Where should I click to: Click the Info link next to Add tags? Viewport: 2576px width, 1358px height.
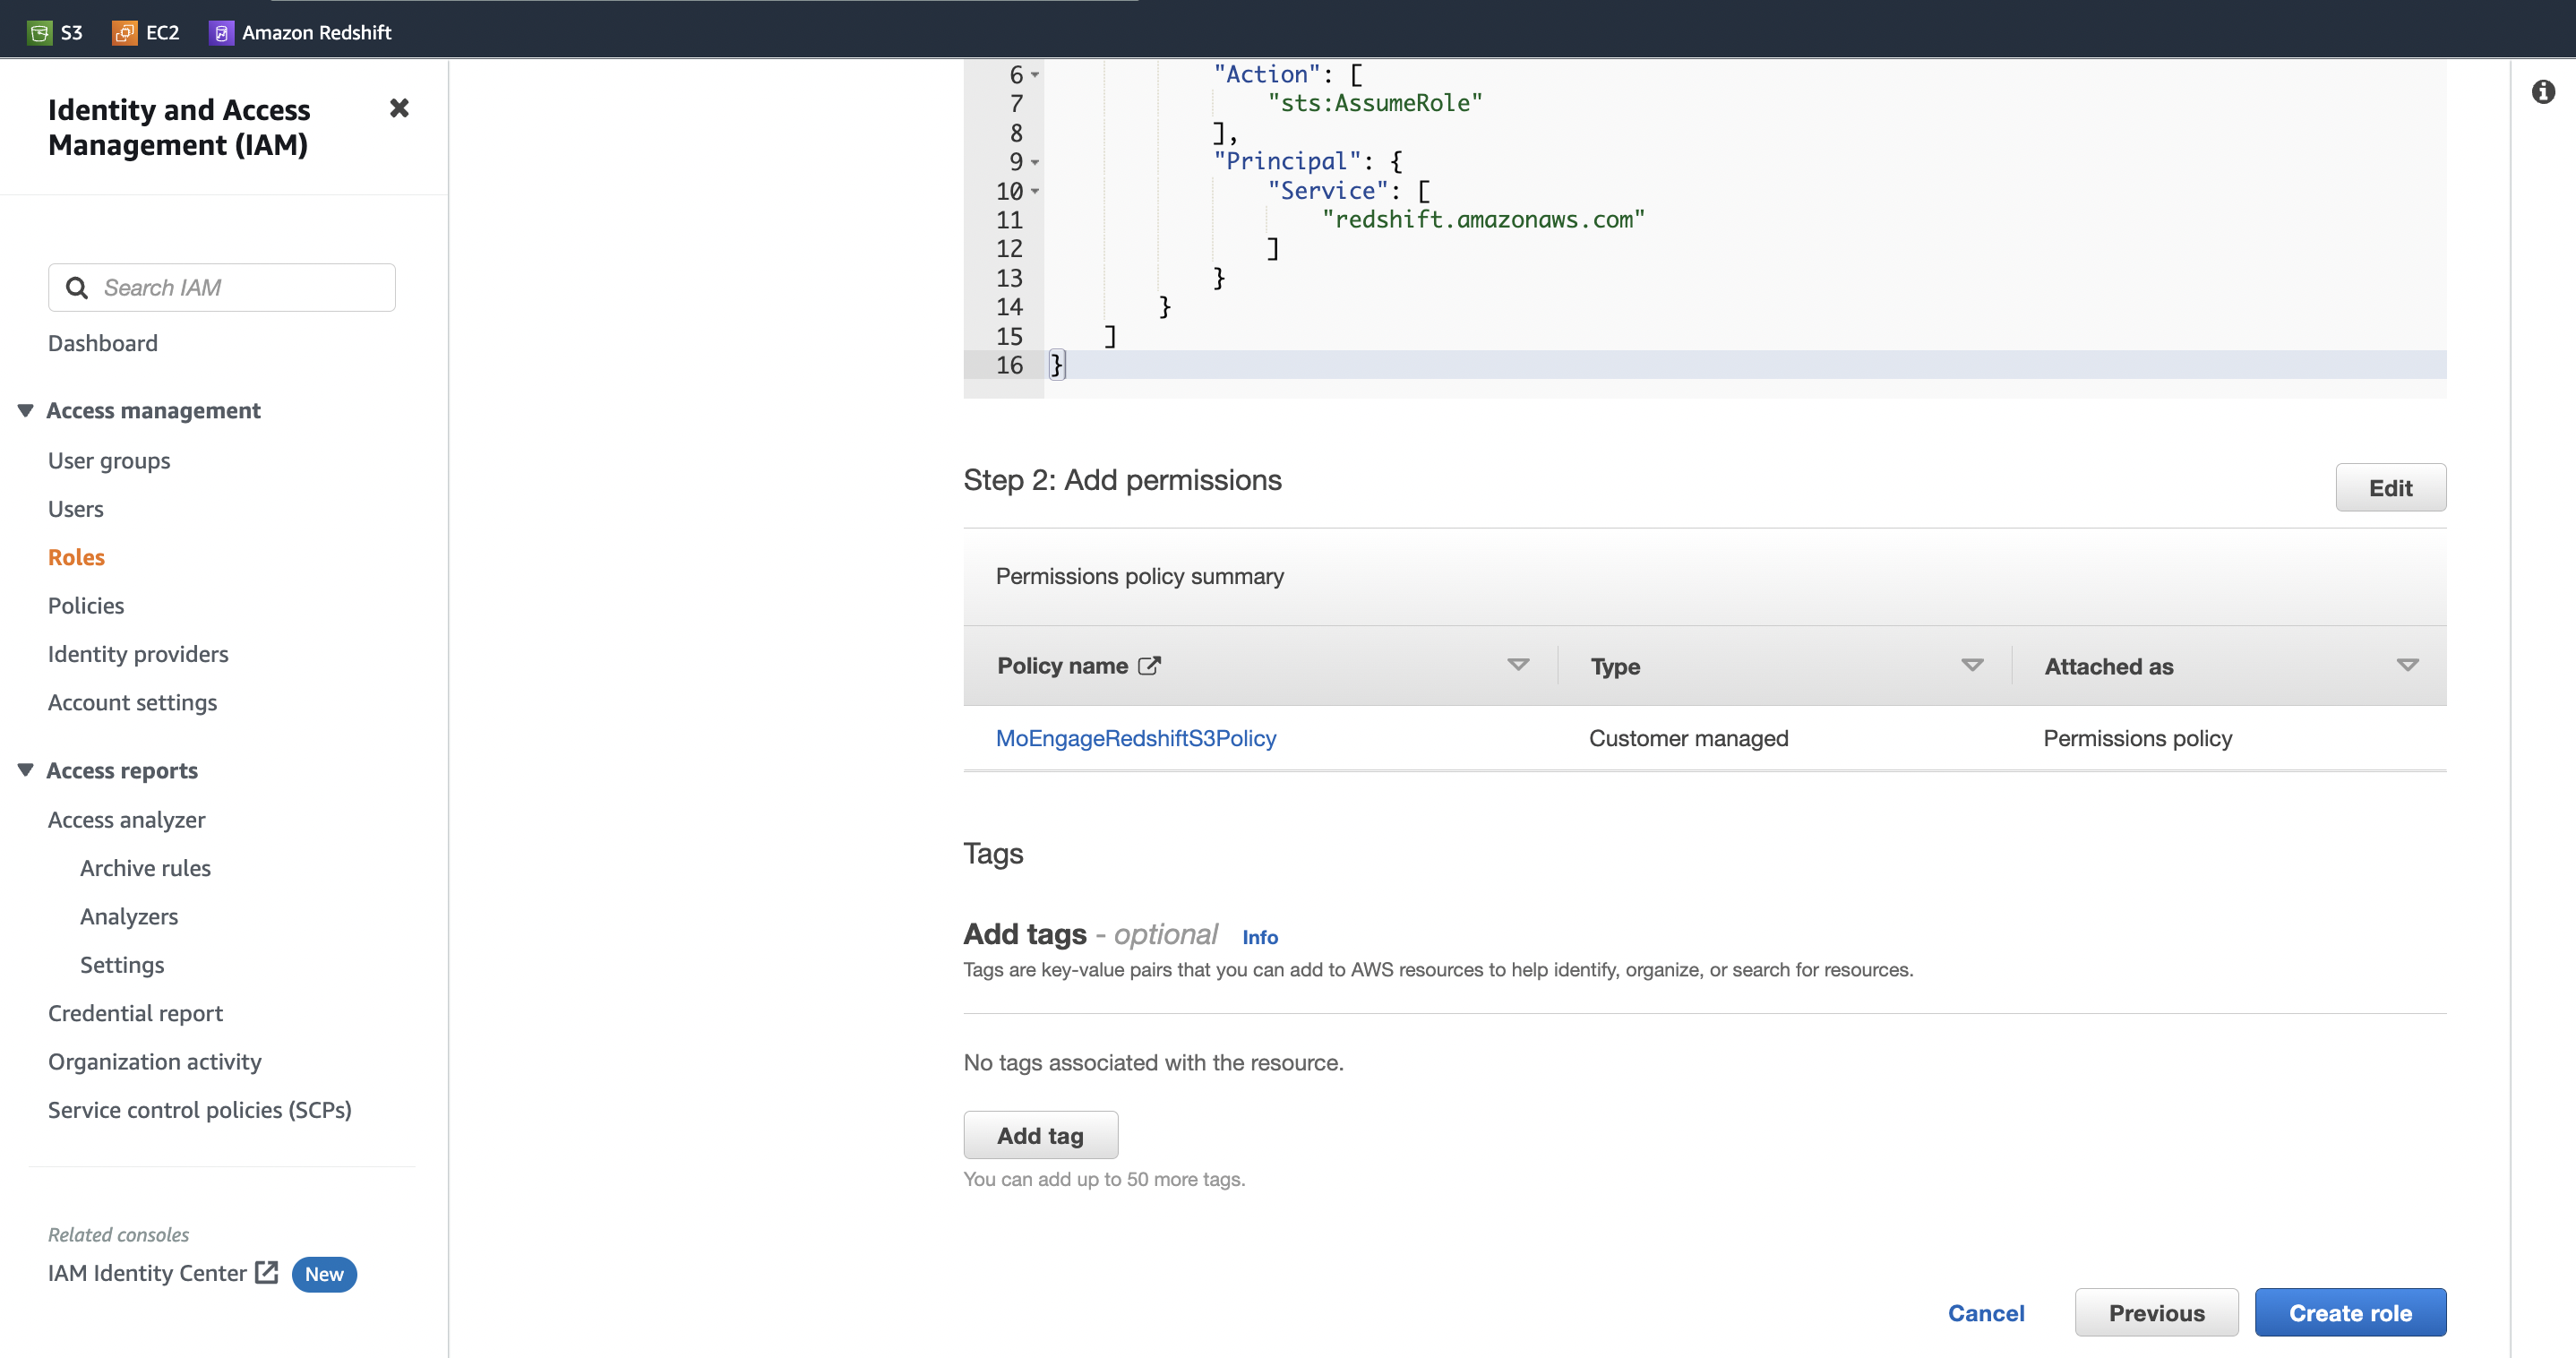tap(1260, 937)
